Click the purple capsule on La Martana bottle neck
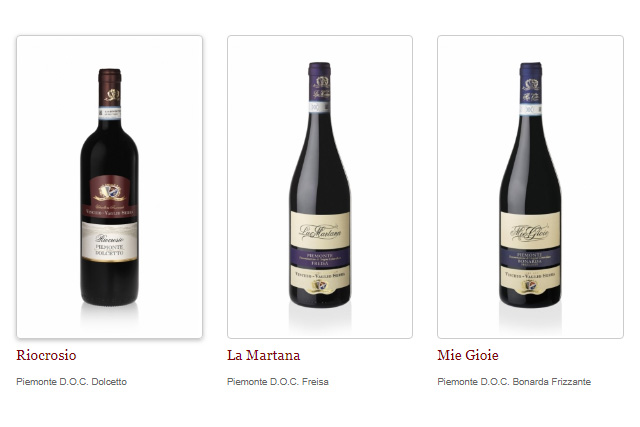 tap(320, 82)
